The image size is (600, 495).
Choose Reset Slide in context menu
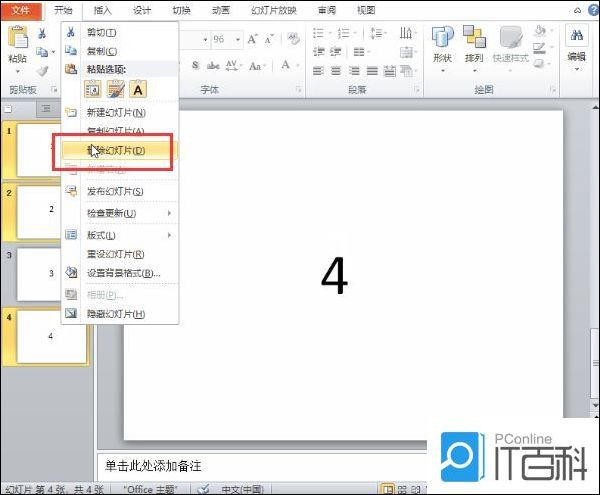pos(120,254)
